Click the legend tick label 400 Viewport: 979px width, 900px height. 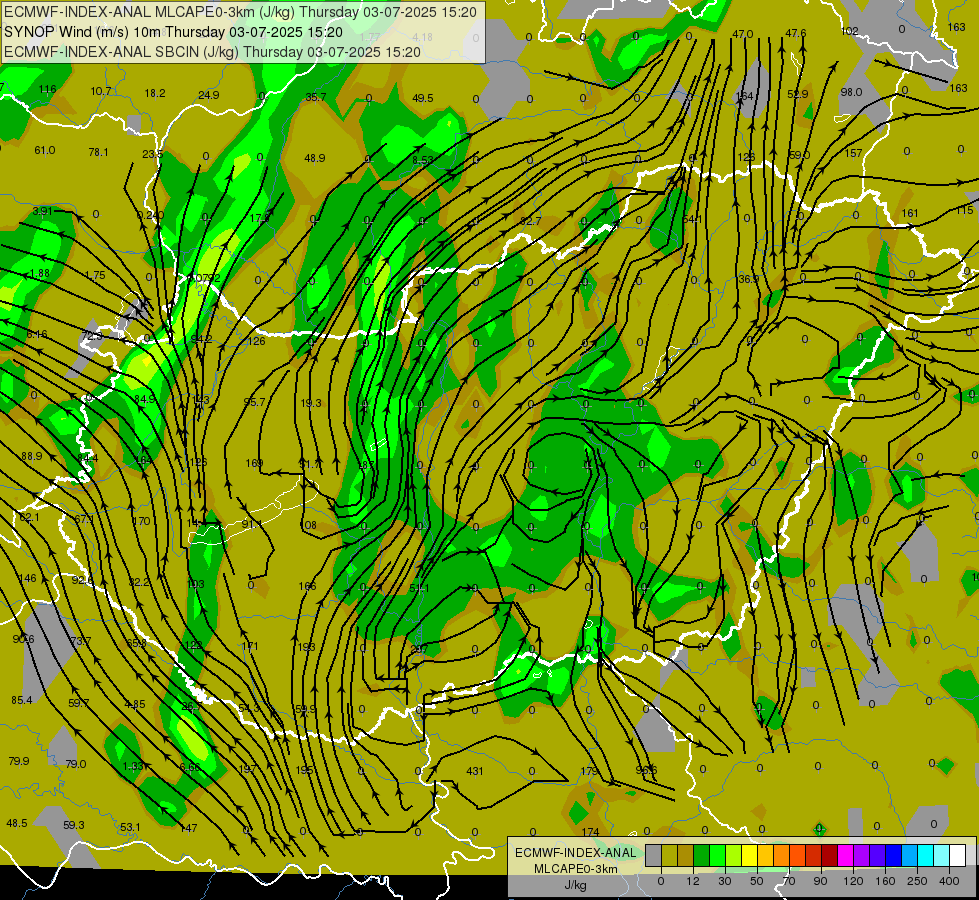tap(949, 881)
